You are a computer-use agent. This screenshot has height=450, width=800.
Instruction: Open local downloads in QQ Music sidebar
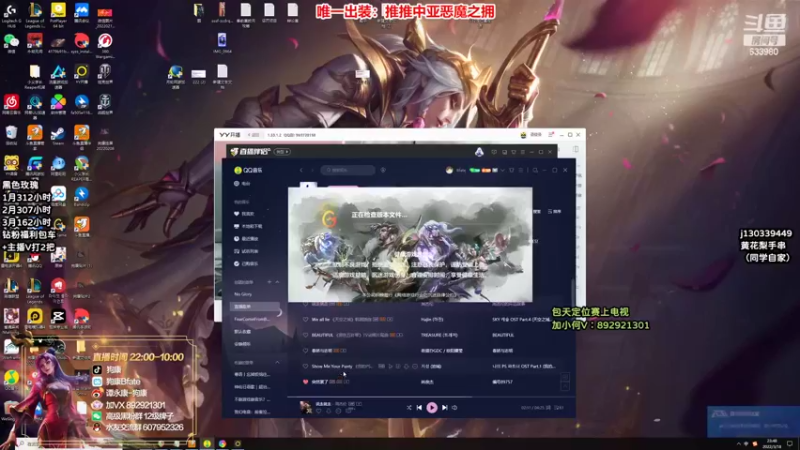pos(248,226)
